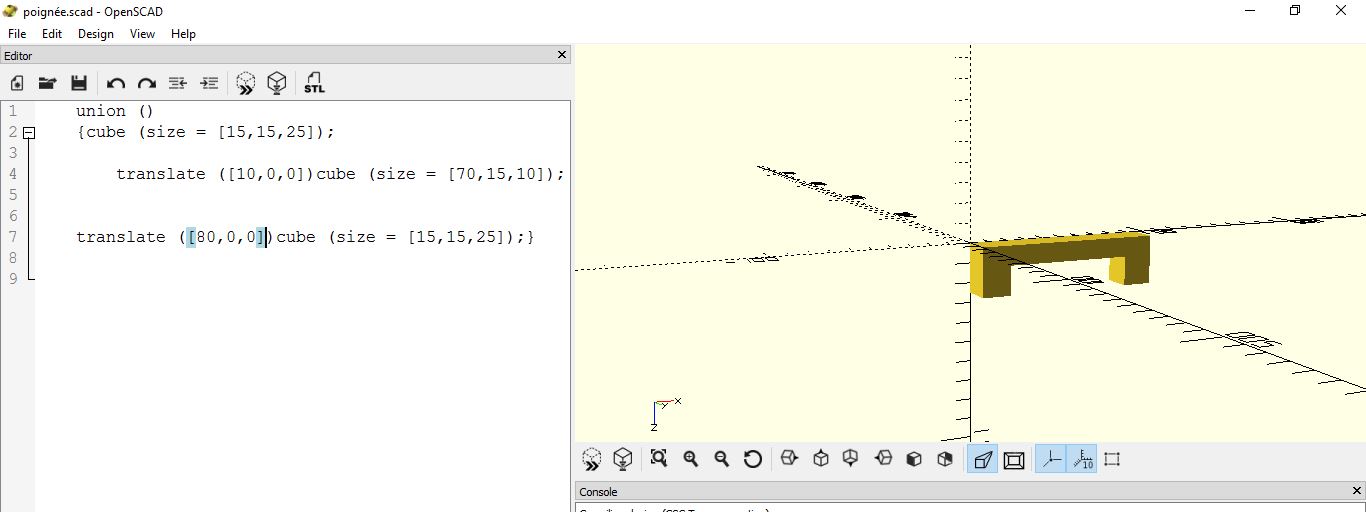Collapse the union code block fold marker
Image resolution: width=1366 pixels, height=512 pixels.
click(29, 133)
